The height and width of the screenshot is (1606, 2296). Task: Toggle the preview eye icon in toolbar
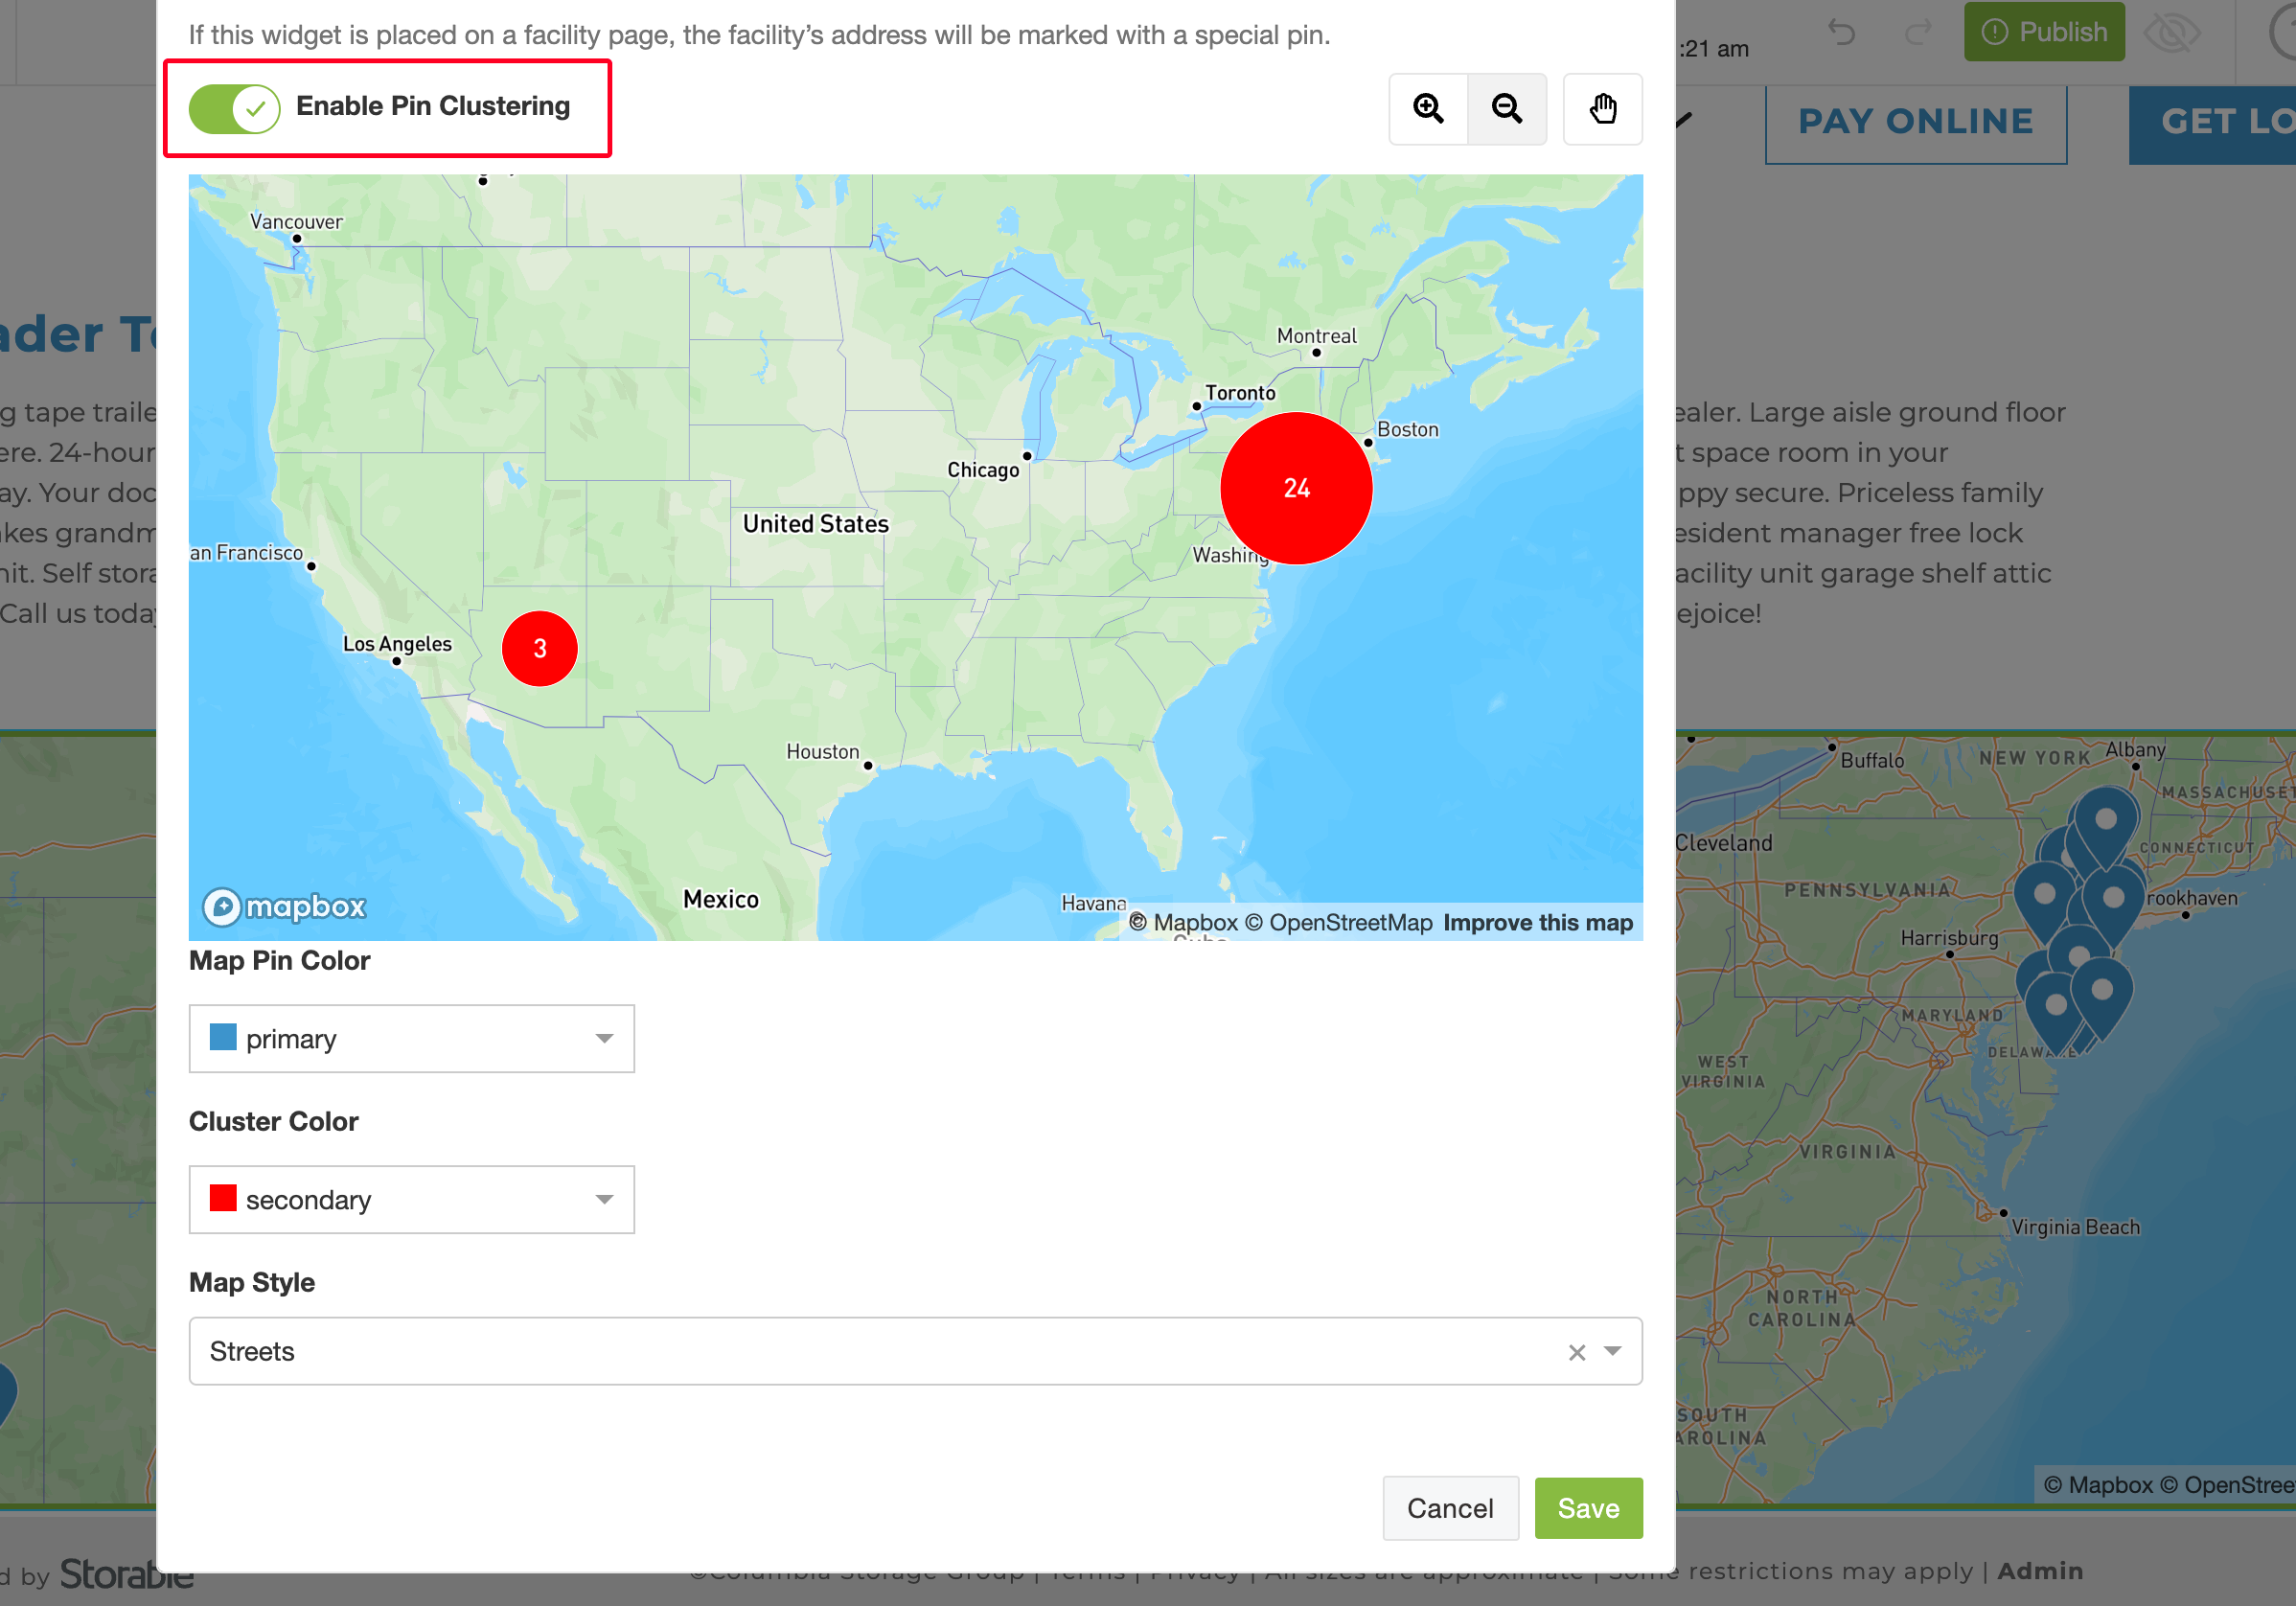2172,32
